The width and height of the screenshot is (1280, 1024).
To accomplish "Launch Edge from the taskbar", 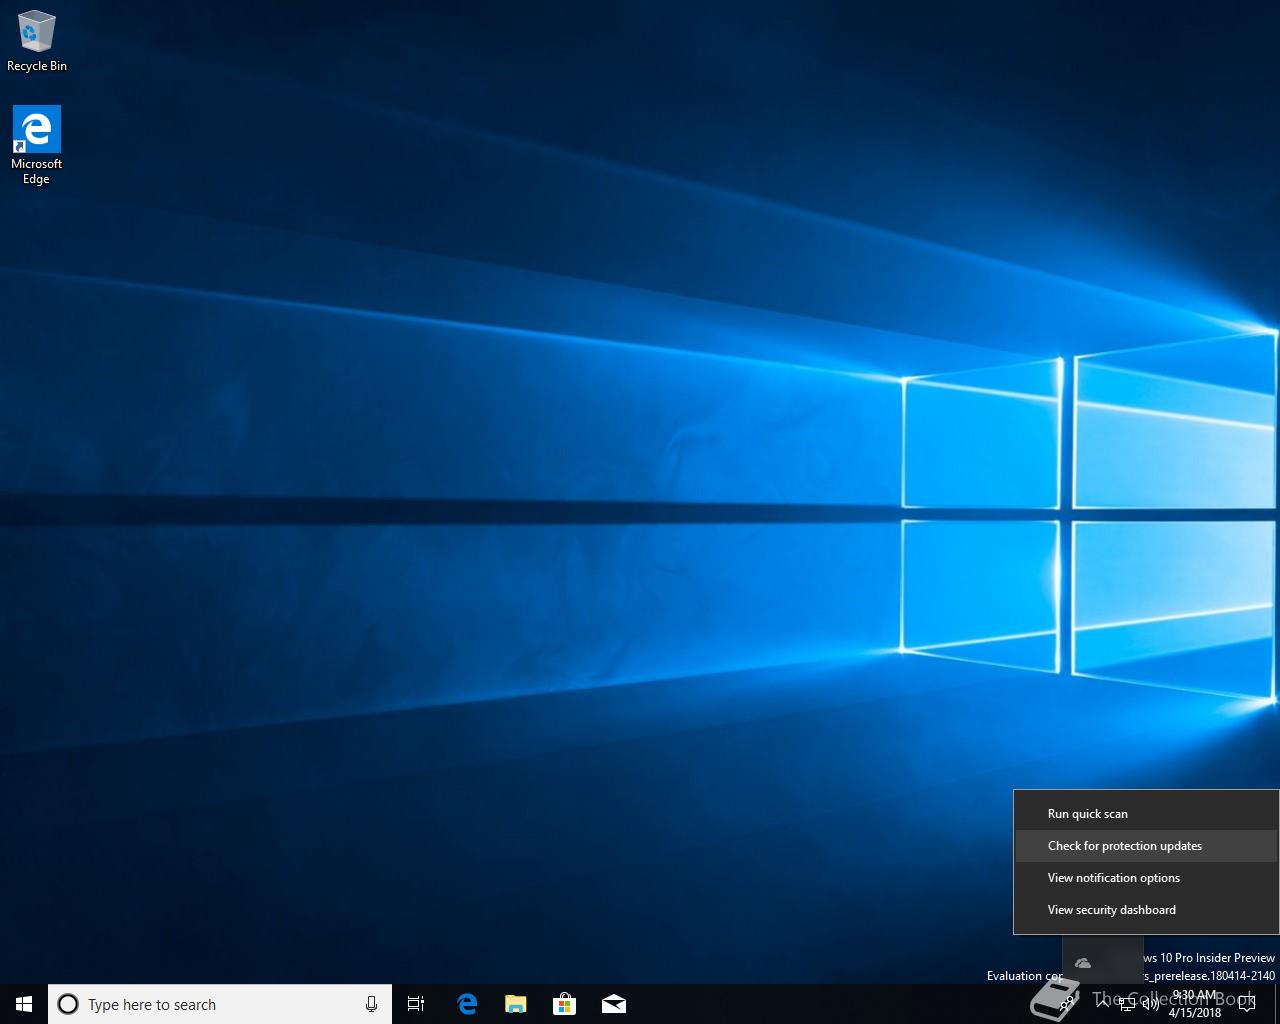I will pyautogui.click(x=467, y=1004).
